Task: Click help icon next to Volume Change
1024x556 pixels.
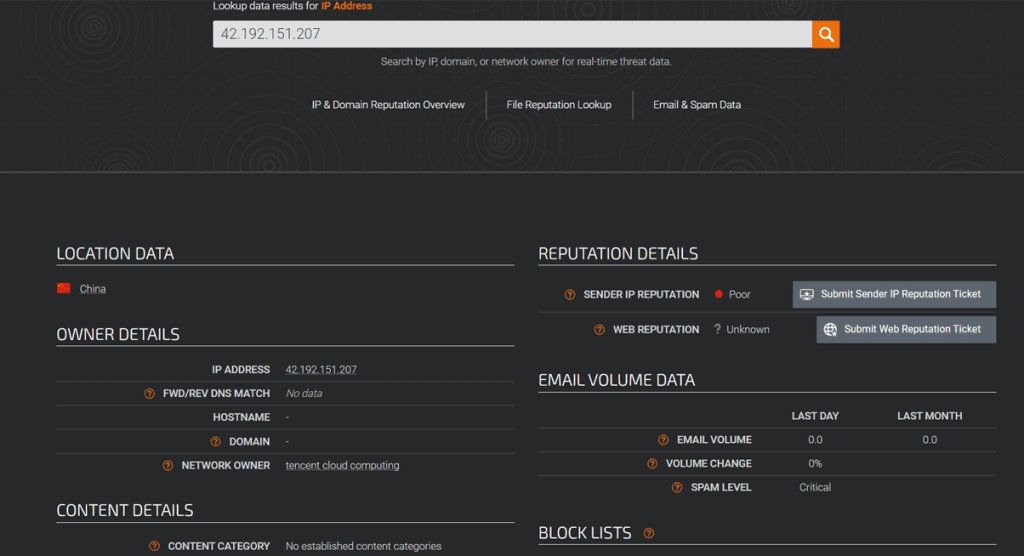Action: (x=652, y=464)
